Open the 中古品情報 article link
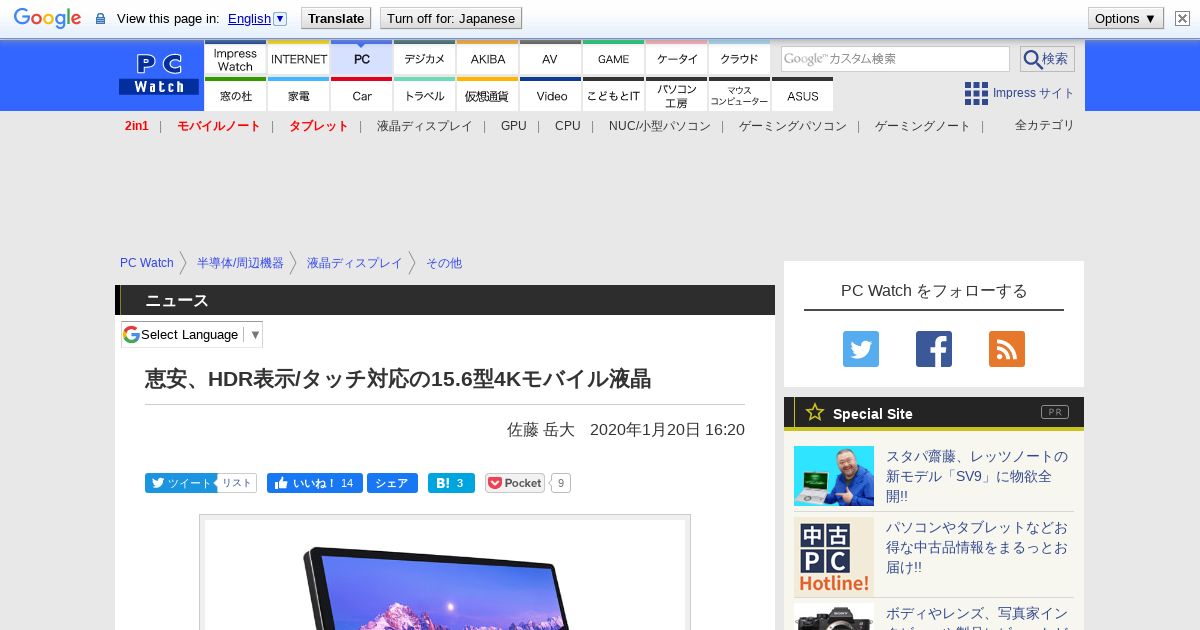 977,547
